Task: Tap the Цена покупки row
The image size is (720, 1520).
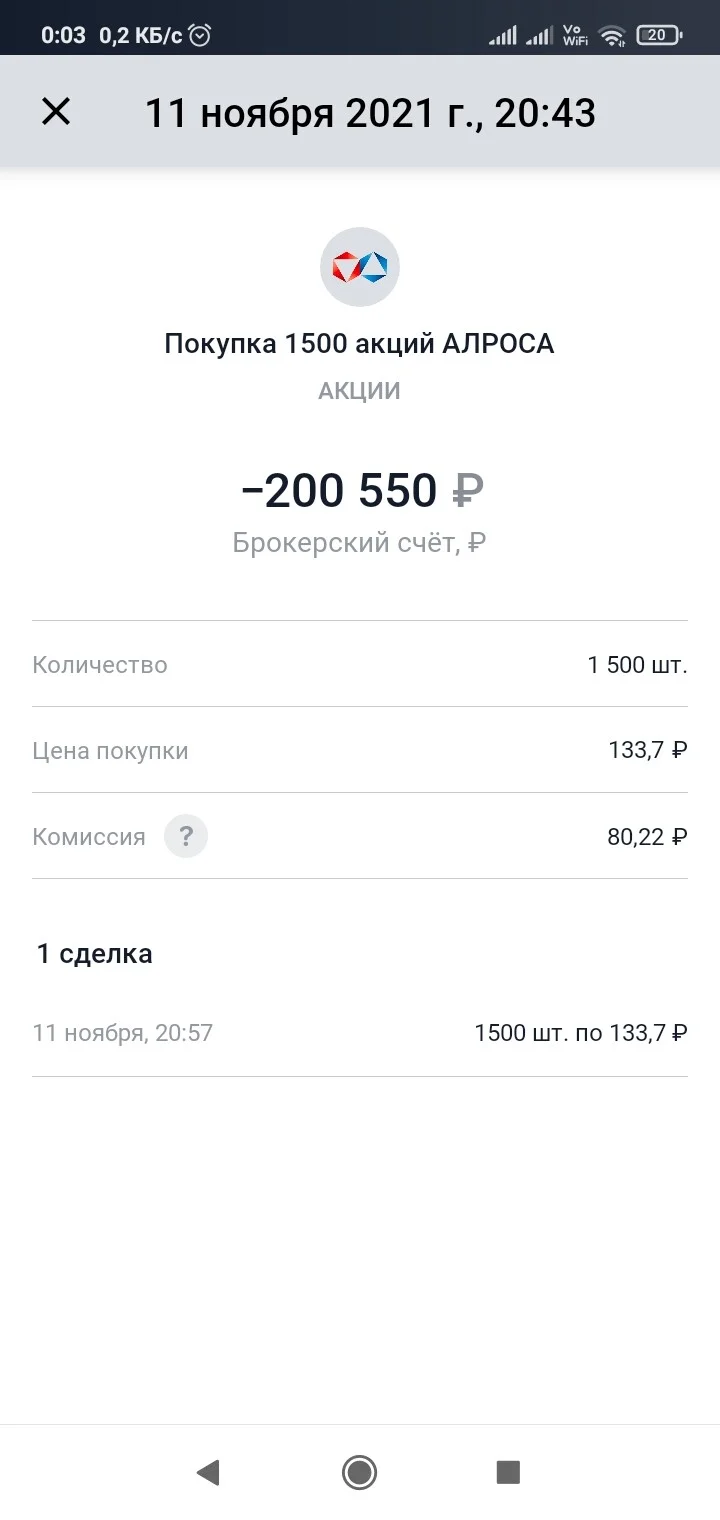Action: coord(360,750)
